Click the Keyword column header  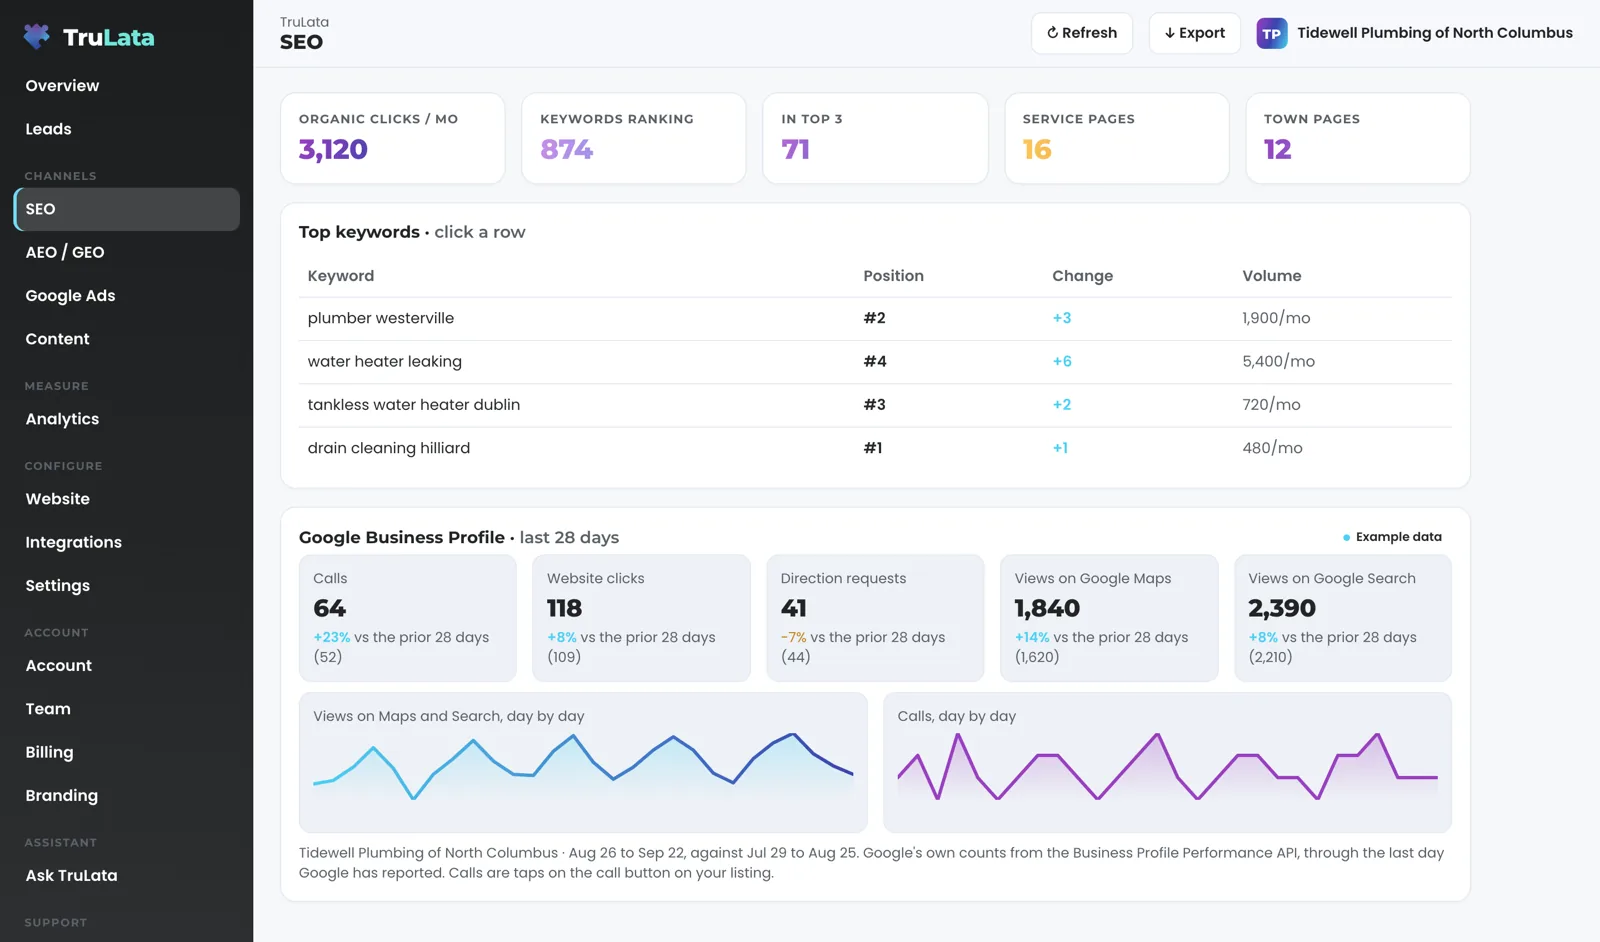click(341, 276)
